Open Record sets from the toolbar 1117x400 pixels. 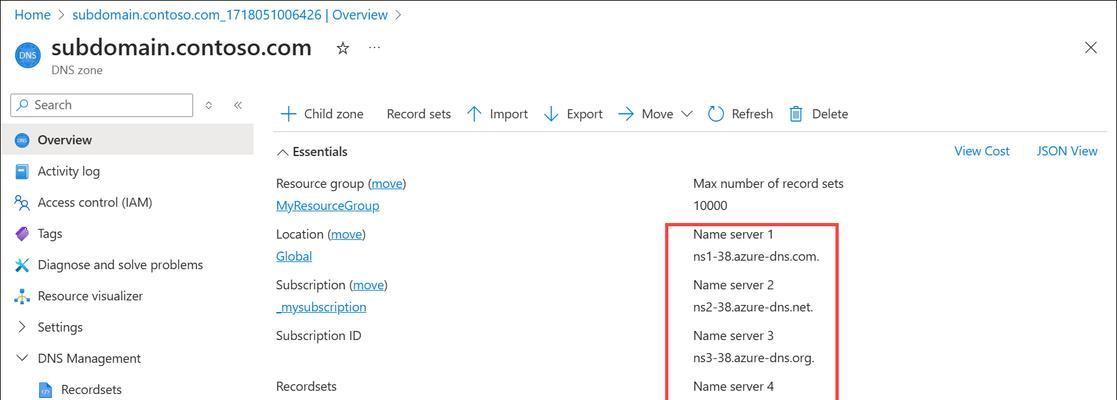[419, 114]
